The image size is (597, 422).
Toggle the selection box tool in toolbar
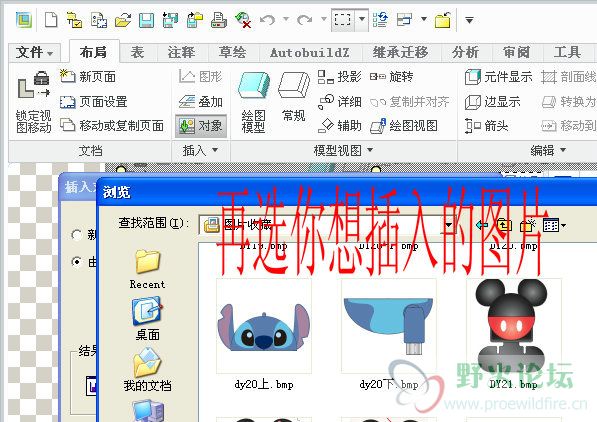tap(342, 19)
